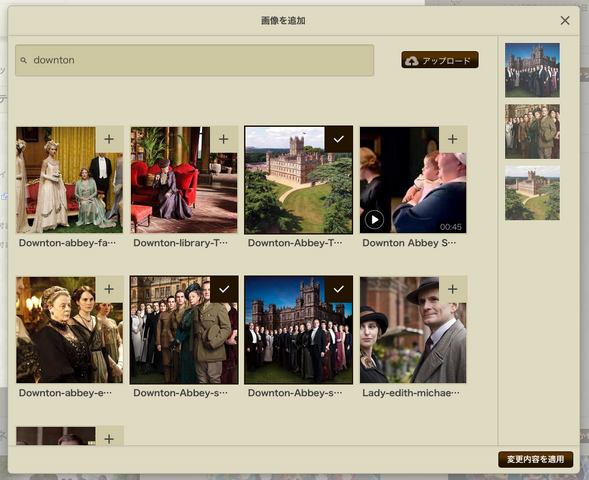Uncheck the soldiers group Downton-Abbey-s… image
Image resolution: width=589 pixels, height=480 pixels.
[224, 289]
